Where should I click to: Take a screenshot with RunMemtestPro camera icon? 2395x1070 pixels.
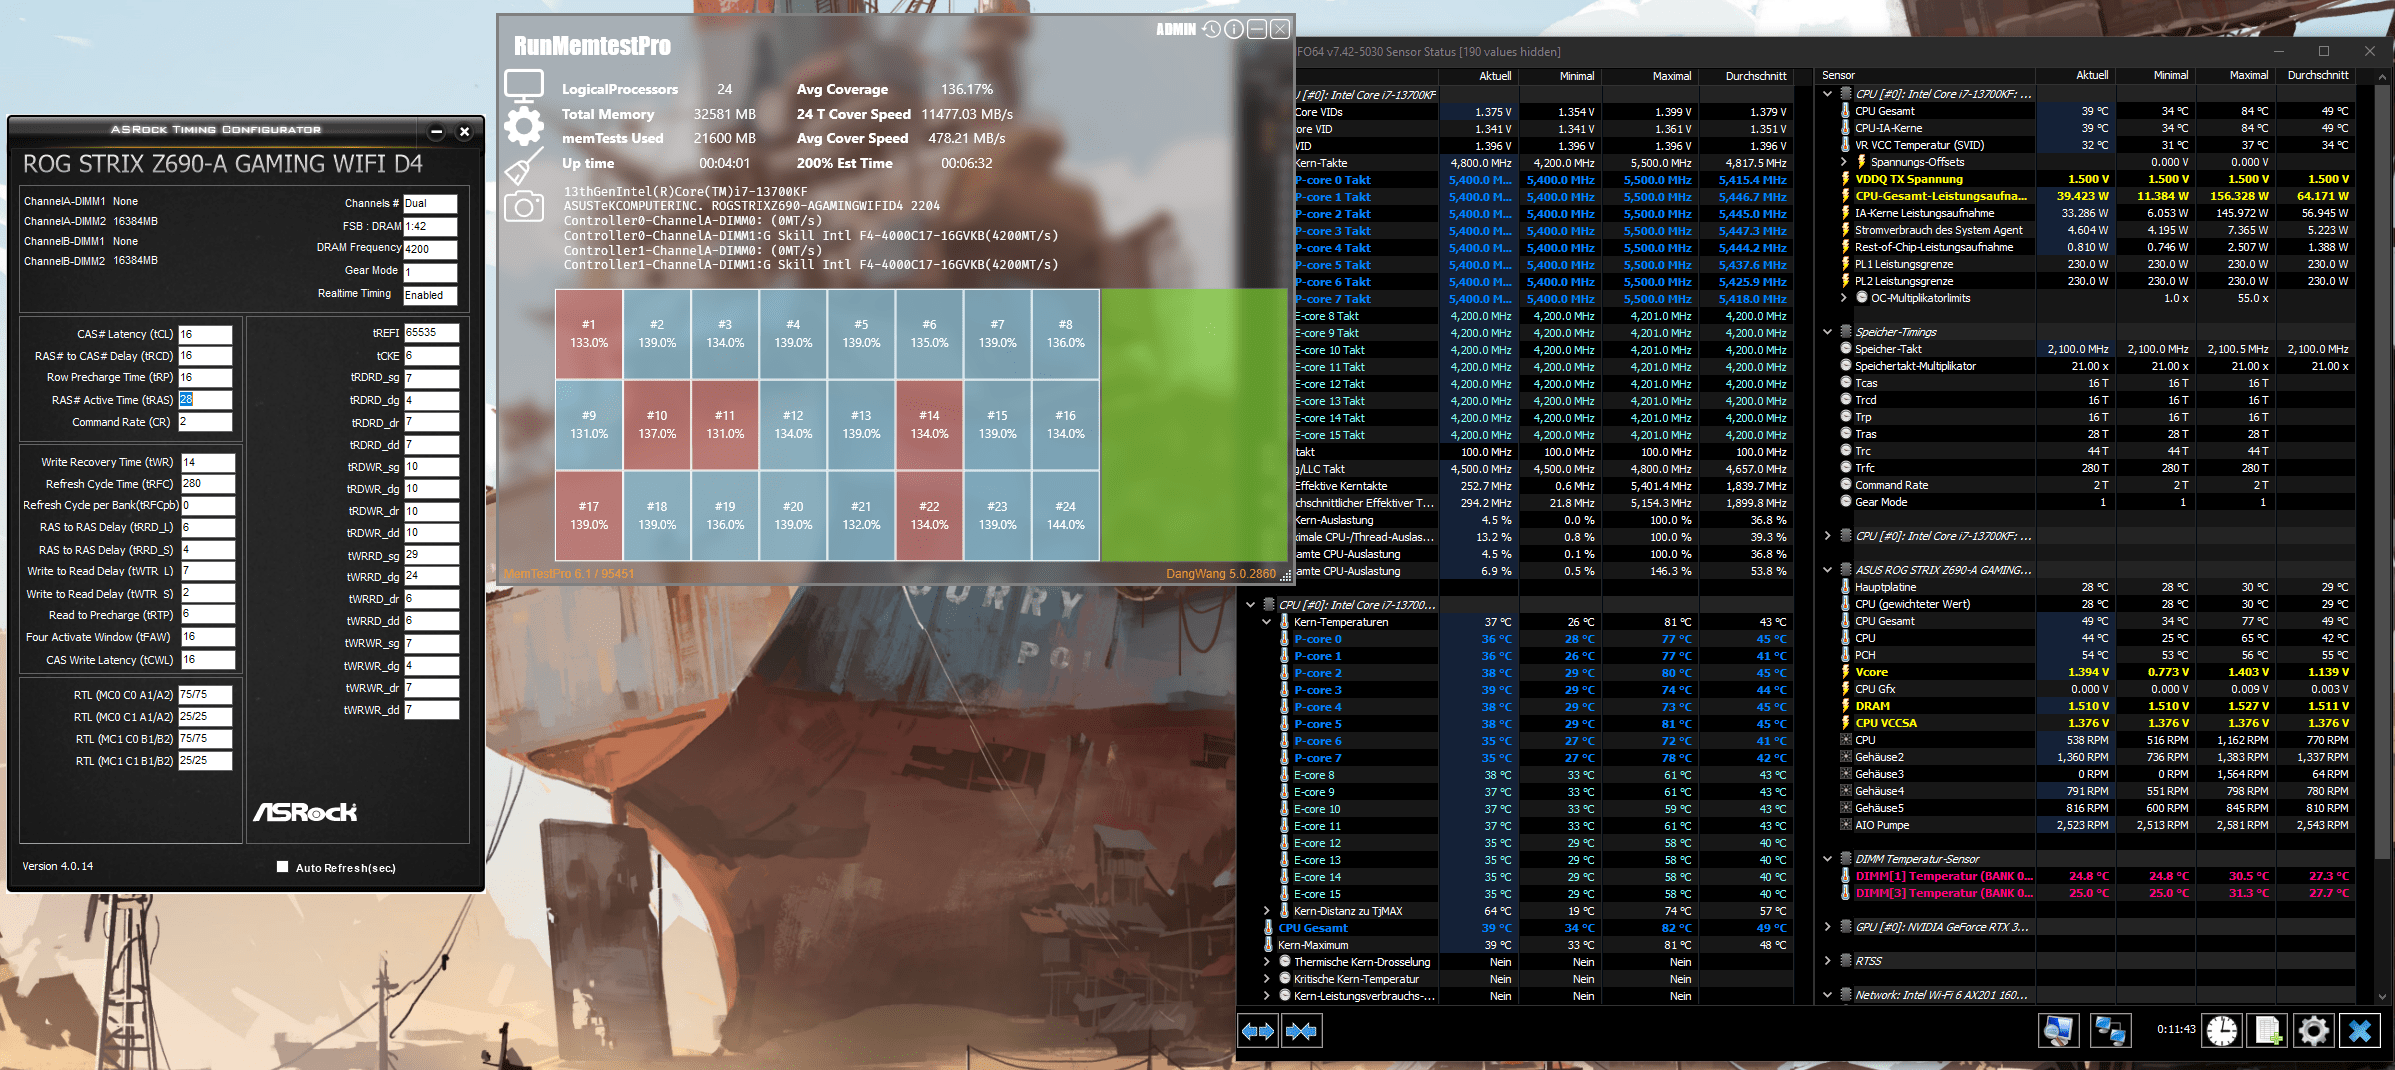pyautogui.click(x=524, y=206)
